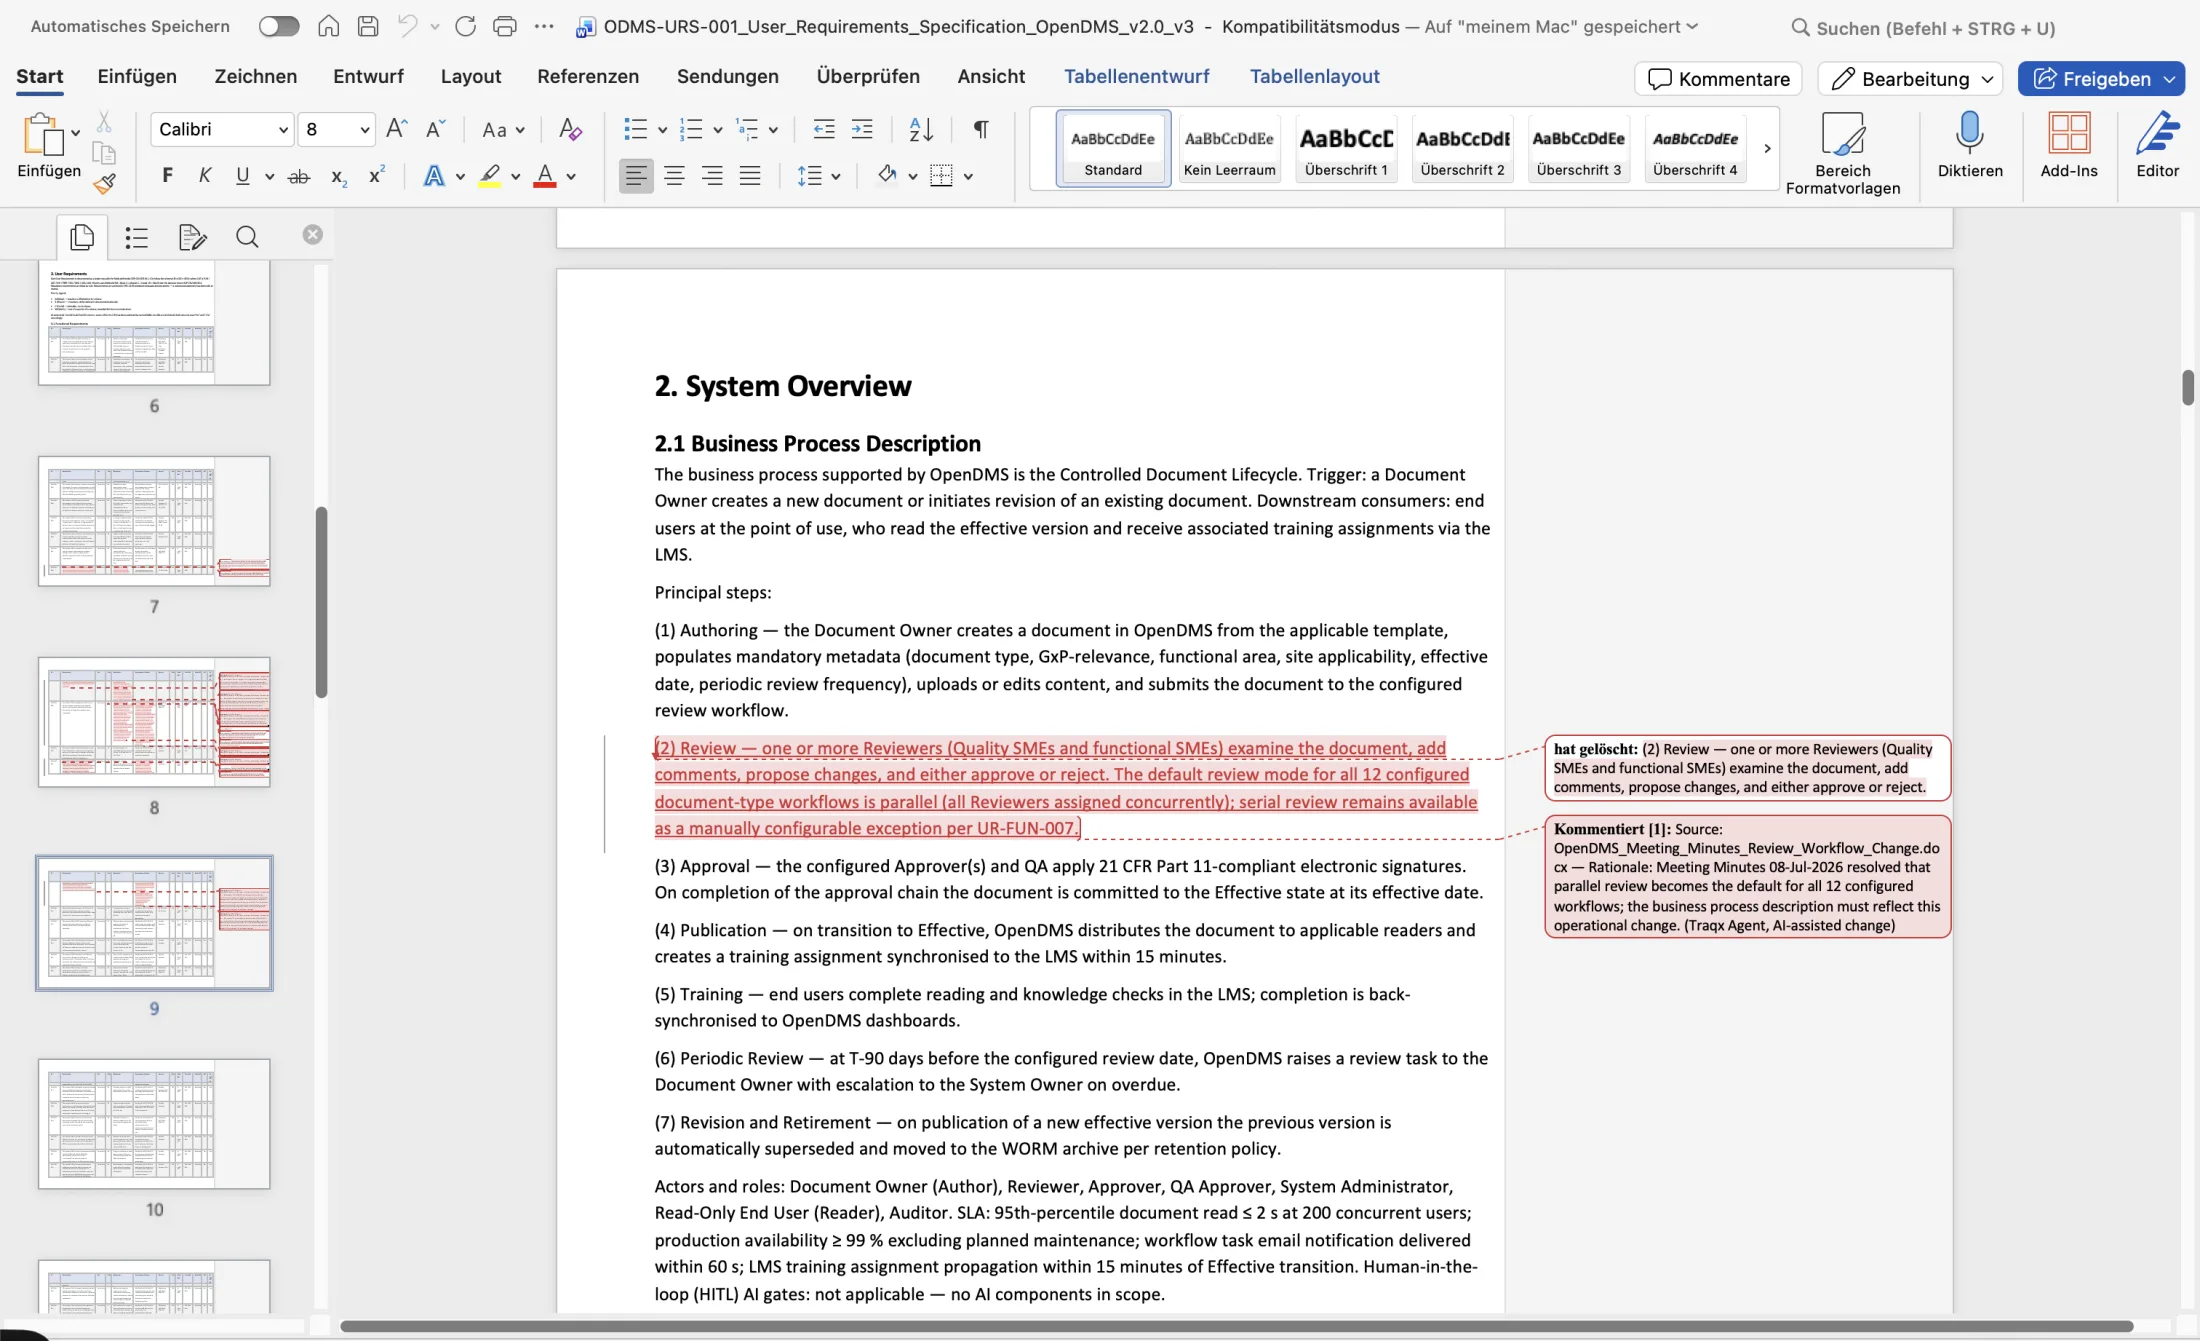Open the multilevel list dropdown arrow
The height and width of the screenshot is (1341, 2200).
click(773, 130)
